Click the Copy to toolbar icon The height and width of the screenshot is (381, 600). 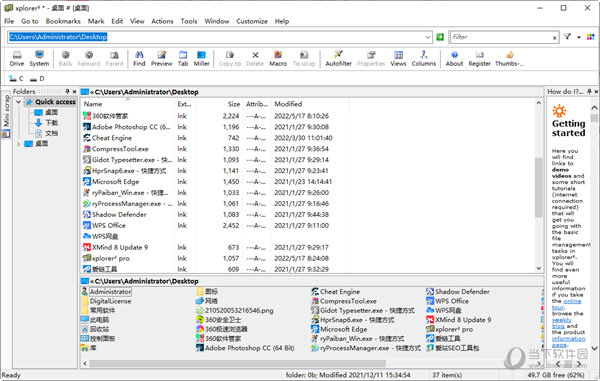point(230,59)
